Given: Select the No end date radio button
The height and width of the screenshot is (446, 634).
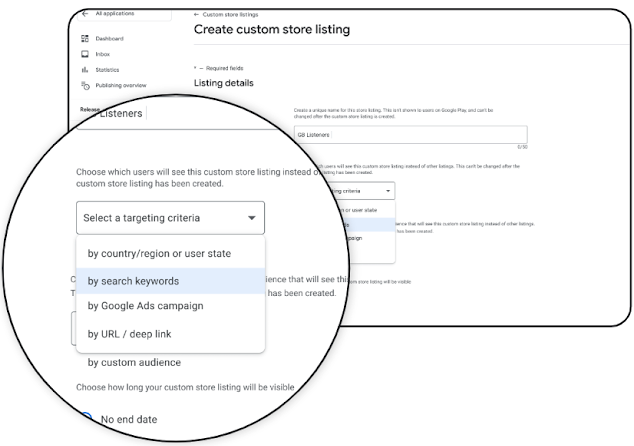Looking at the screenshot, I should 86,418.
